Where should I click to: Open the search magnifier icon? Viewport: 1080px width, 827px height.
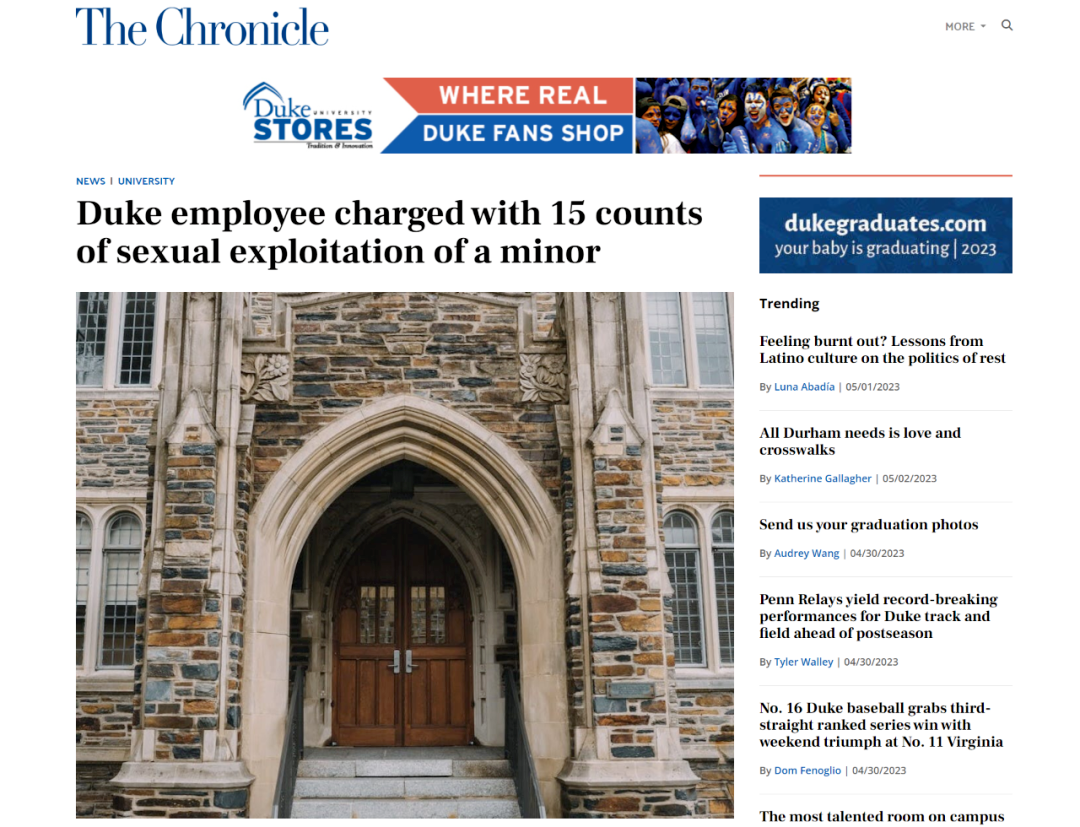tap(1006, 25)
